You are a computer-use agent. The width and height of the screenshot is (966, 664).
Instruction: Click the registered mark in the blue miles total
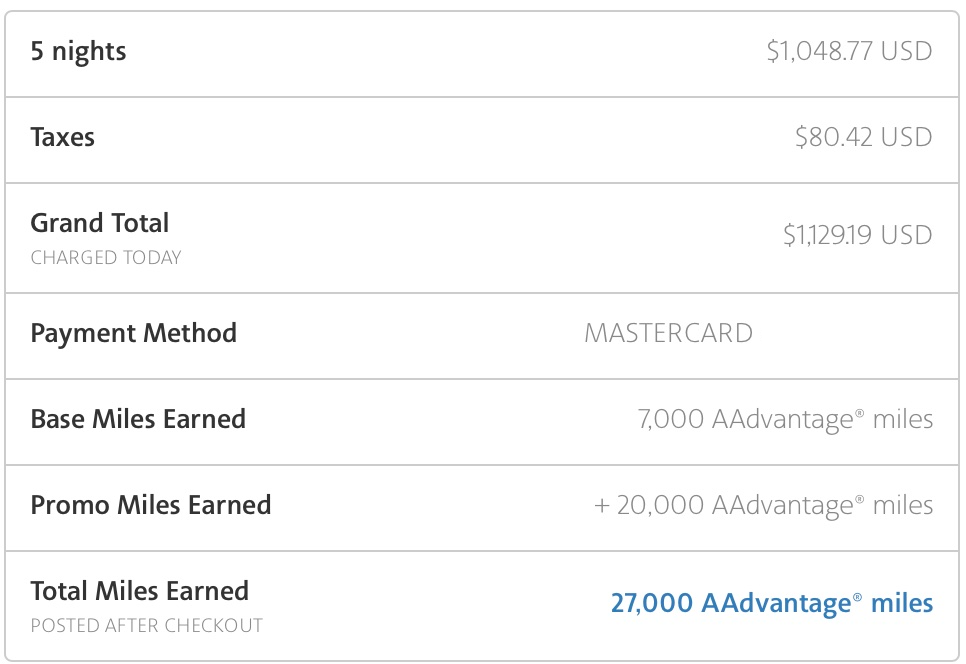pos(857,597)
